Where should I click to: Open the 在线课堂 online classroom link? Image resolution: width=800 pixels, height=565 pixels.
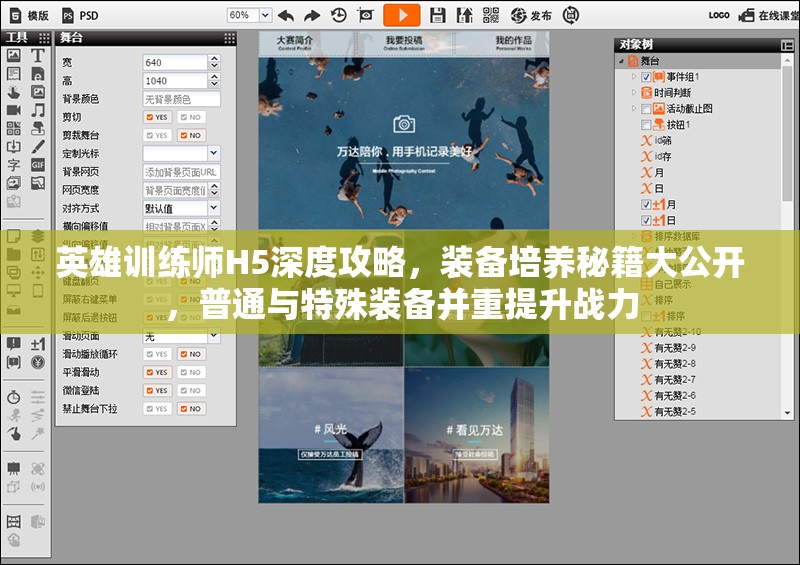[769, 15]
